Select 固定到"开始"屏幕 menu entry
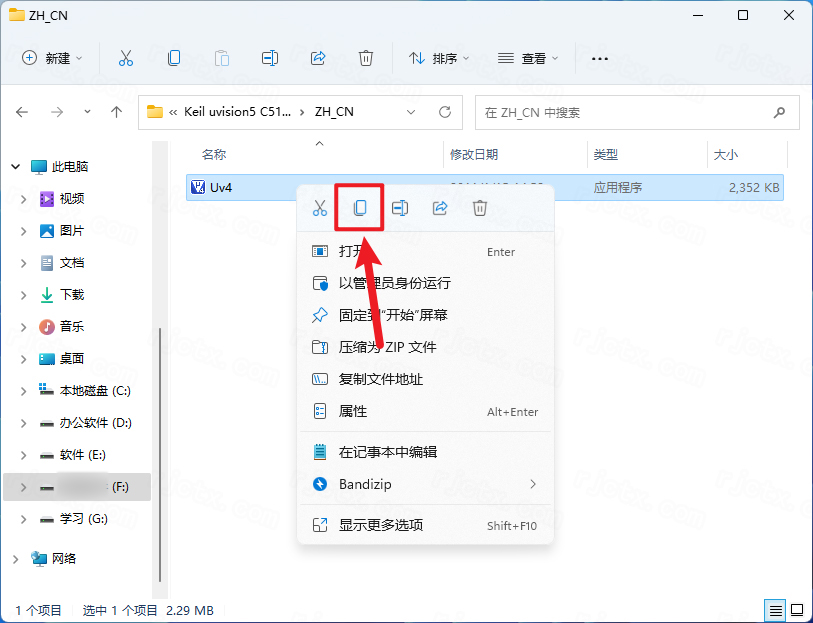The image size is (813, 623). (425, 315)
